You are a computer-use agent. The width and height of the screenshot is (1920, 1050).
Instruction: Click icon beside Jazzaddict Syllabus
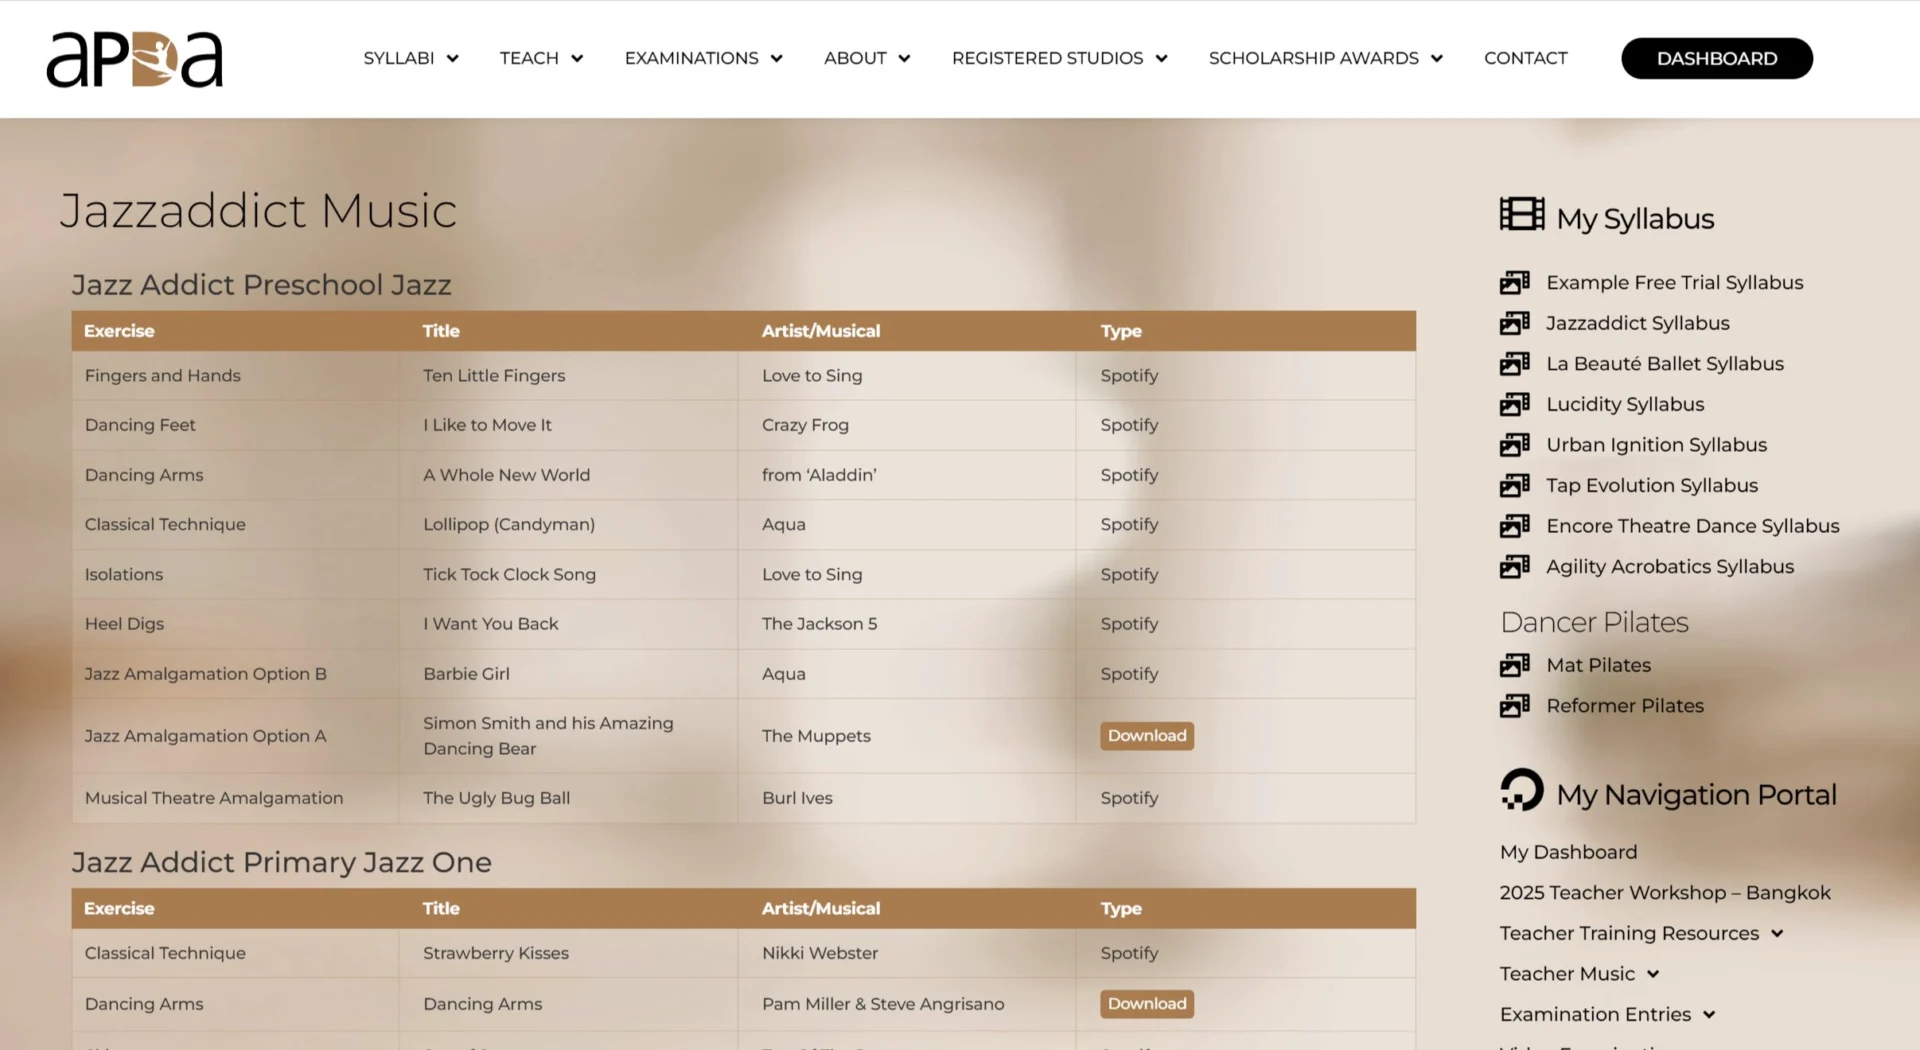pyautogui.click(x=1514, y=323)
